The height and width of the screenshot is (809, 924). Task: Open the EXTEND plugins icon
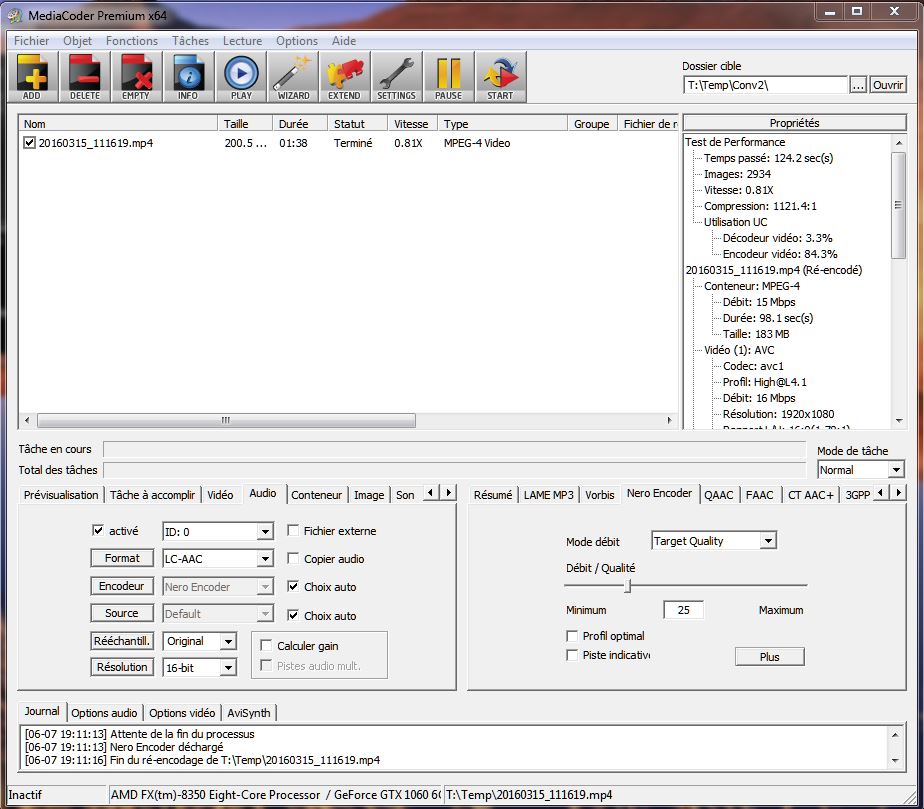pos(345,77)
